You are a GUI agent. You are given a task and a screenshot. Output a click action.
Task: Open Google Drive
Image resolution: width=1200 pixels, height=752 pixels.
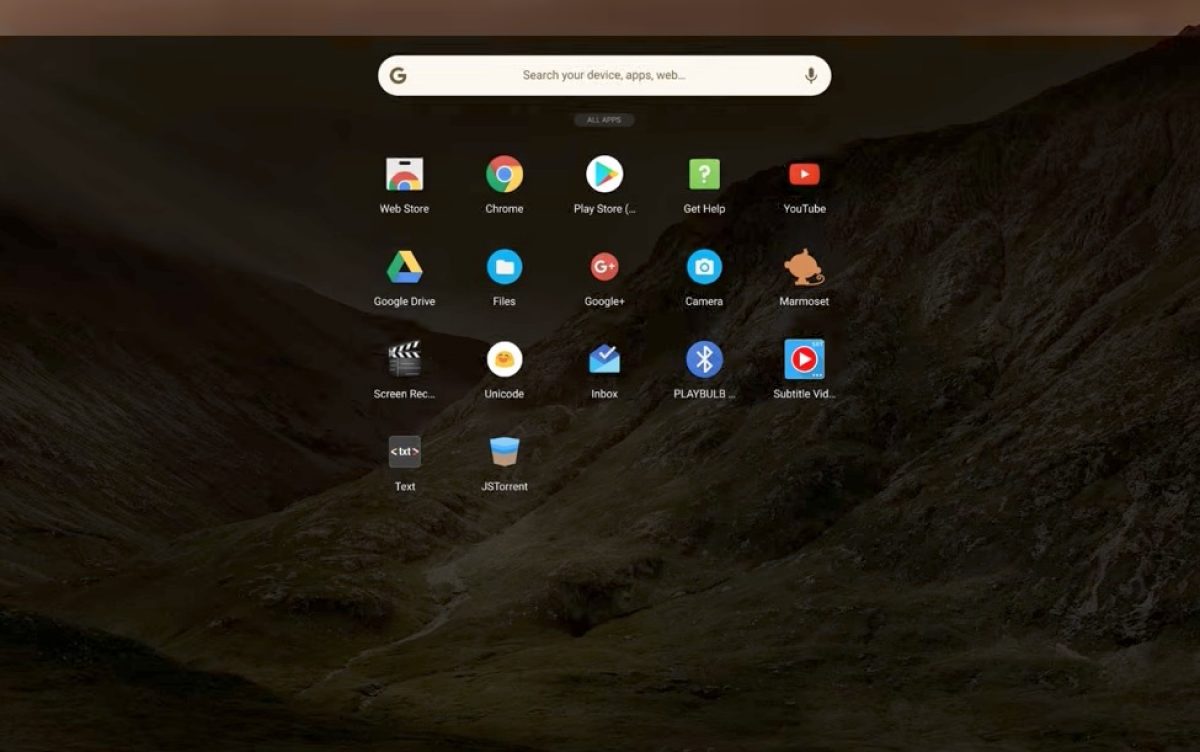pyautogui.click(x=404, y=269)
